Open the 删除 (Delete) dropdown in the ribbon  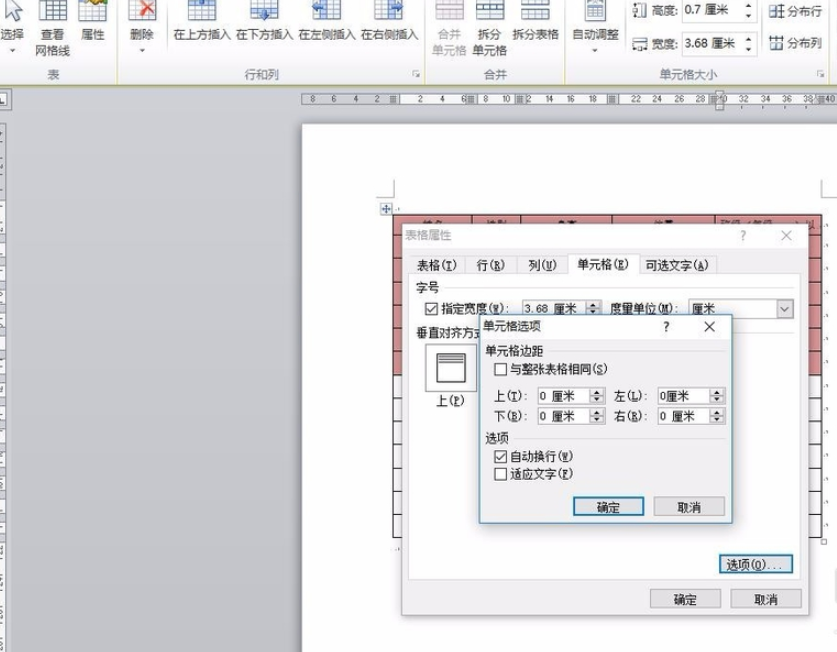(x=142, y=27)
